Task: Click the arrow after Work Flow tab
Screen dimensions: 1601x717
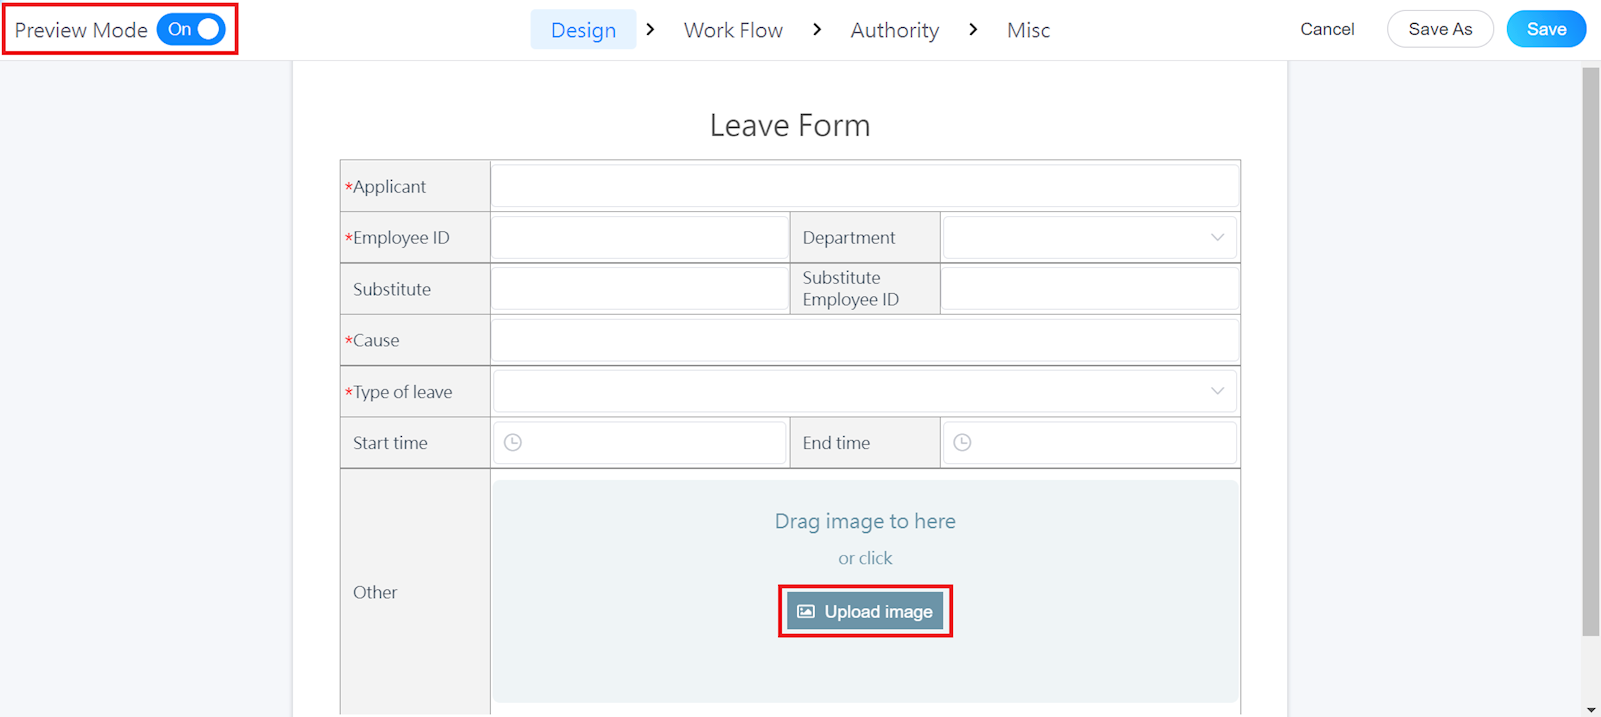Action: (x=817, y=30)
